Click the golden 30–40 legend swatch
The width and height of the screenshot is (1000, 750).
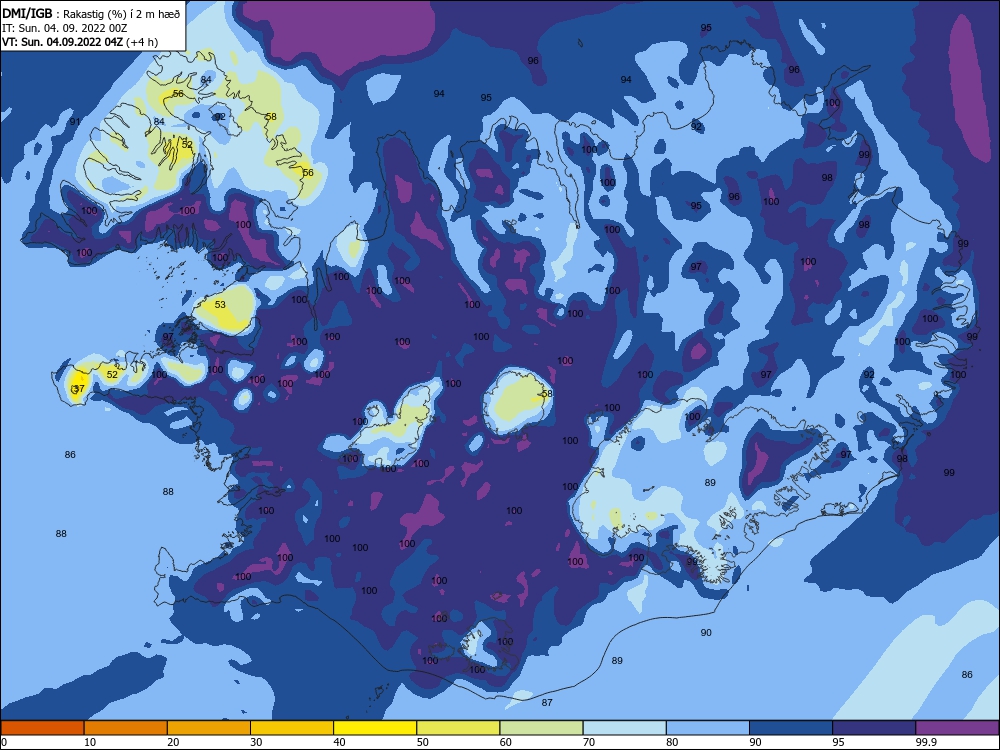coord(292,728)
